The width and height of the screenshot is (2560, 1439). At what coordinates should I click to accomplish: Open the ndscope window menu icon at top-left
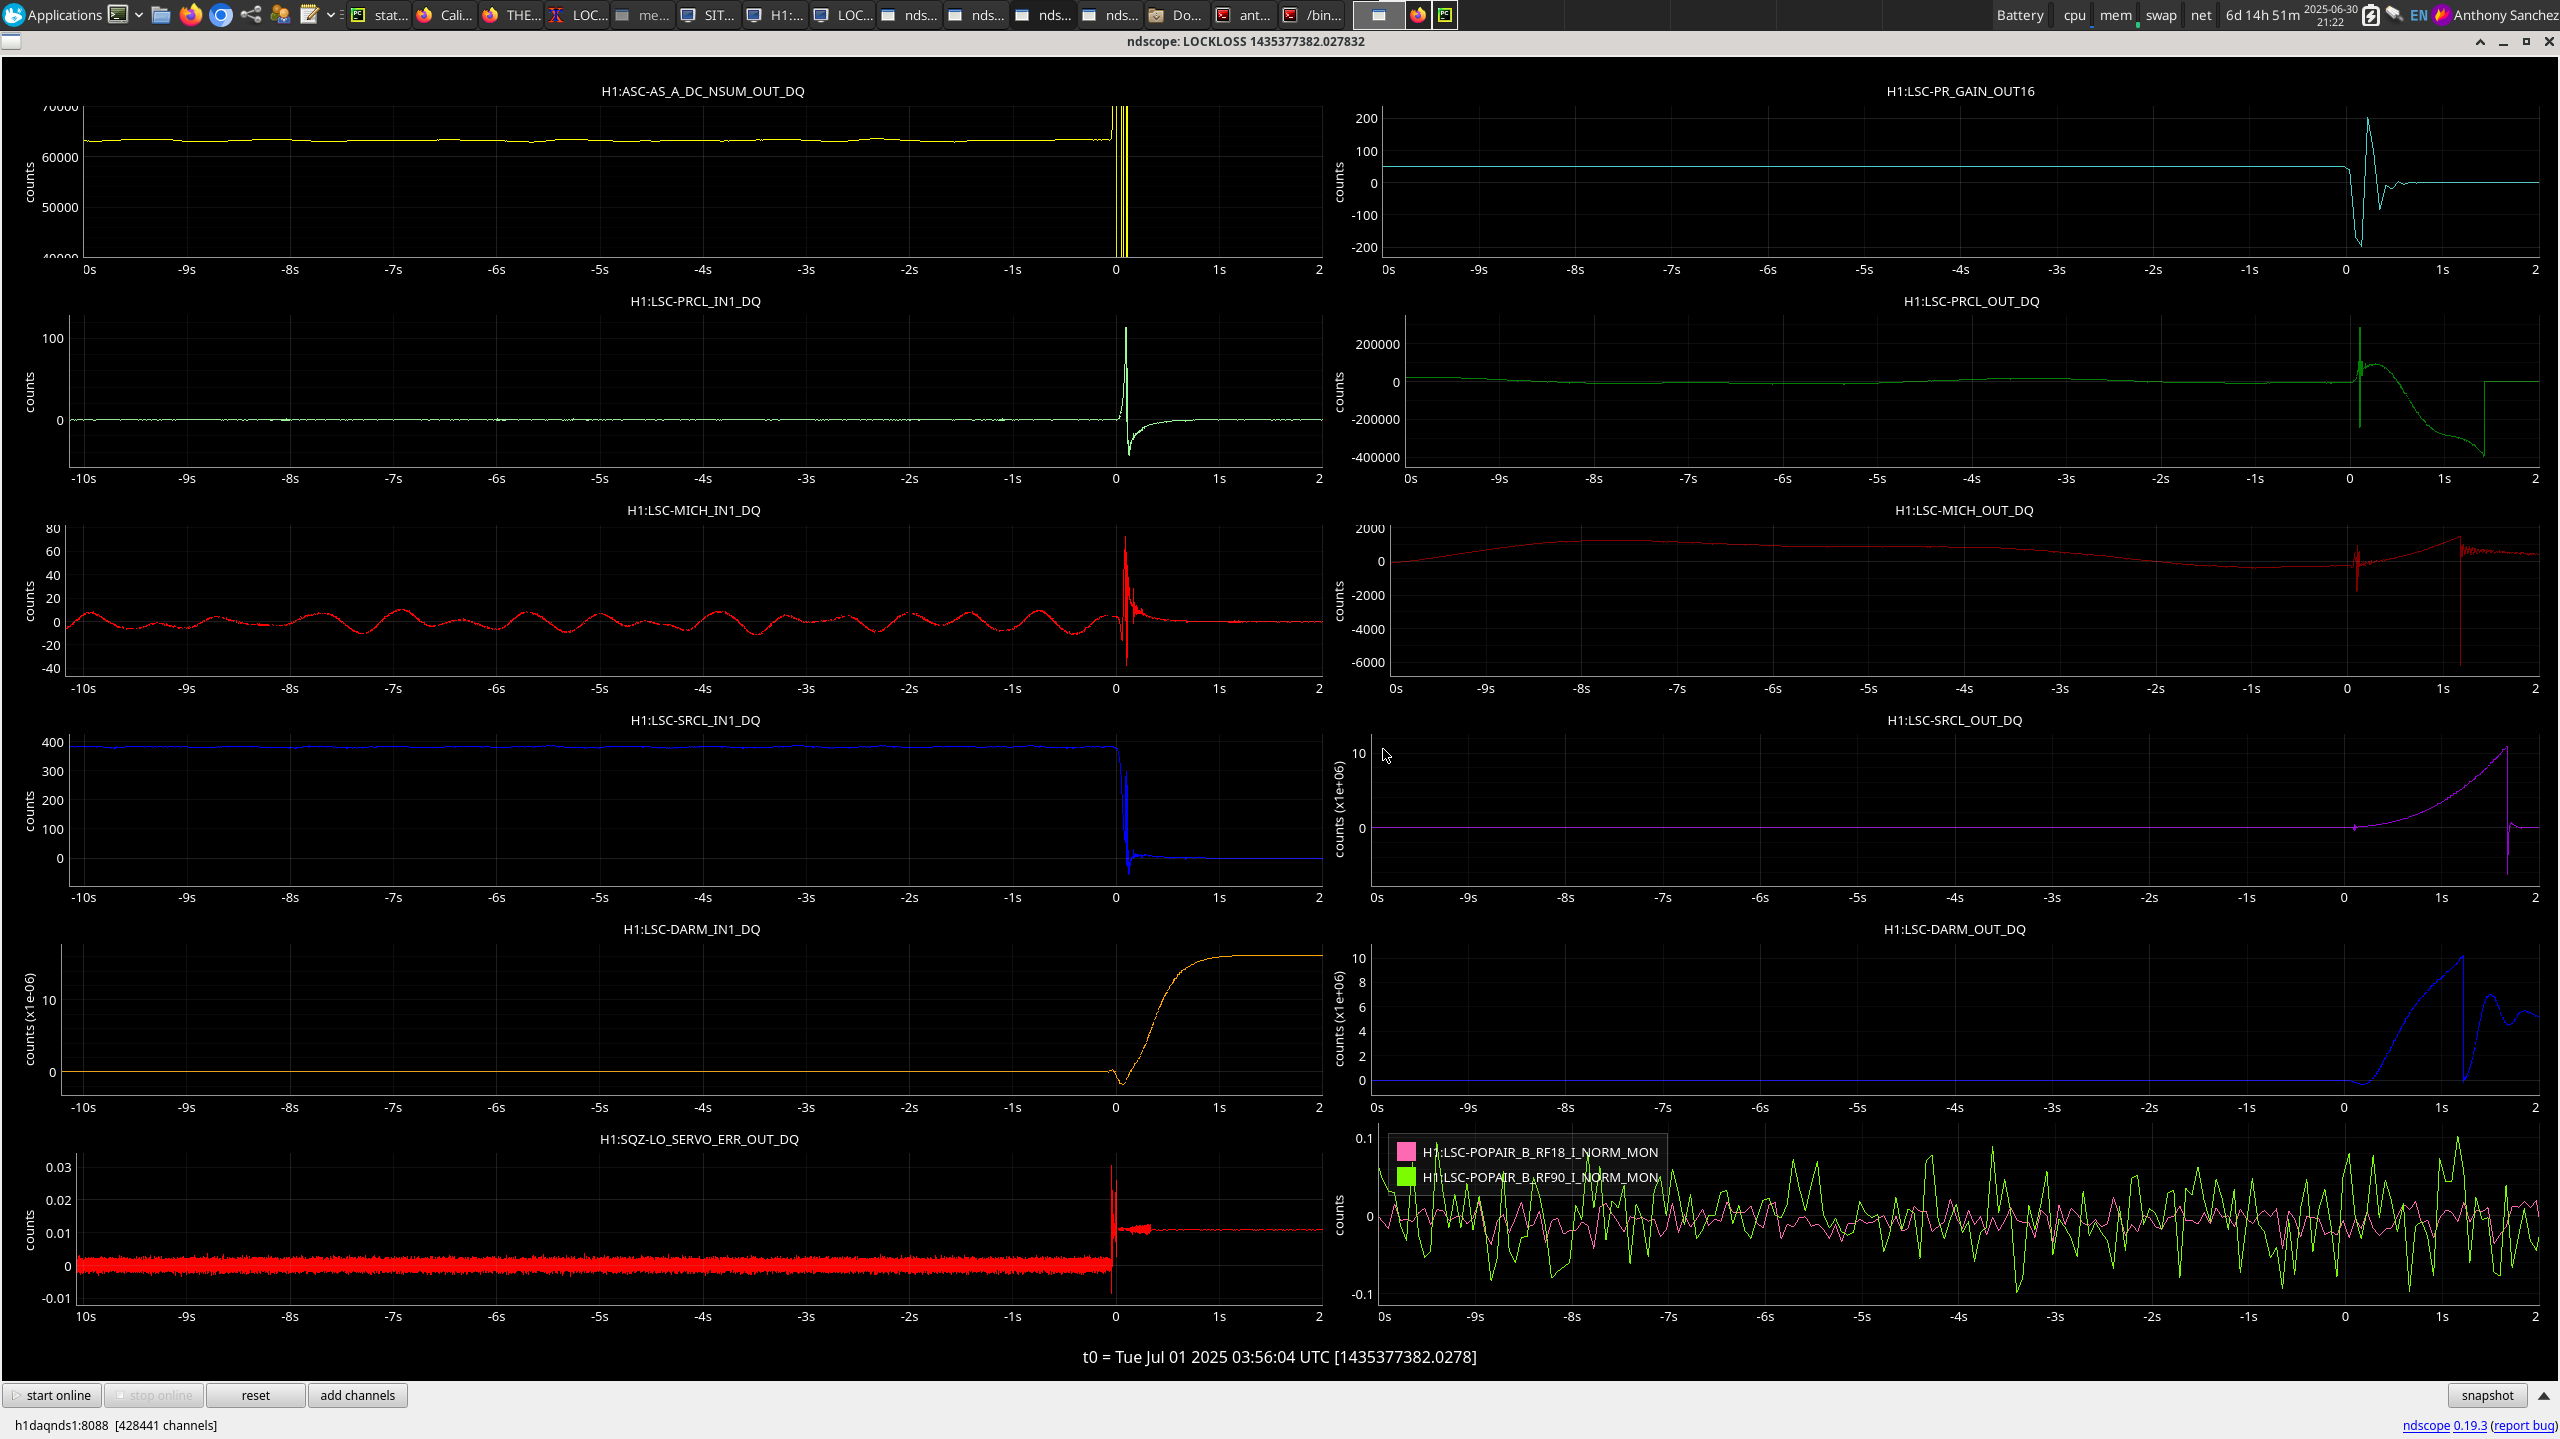[11, 42]
